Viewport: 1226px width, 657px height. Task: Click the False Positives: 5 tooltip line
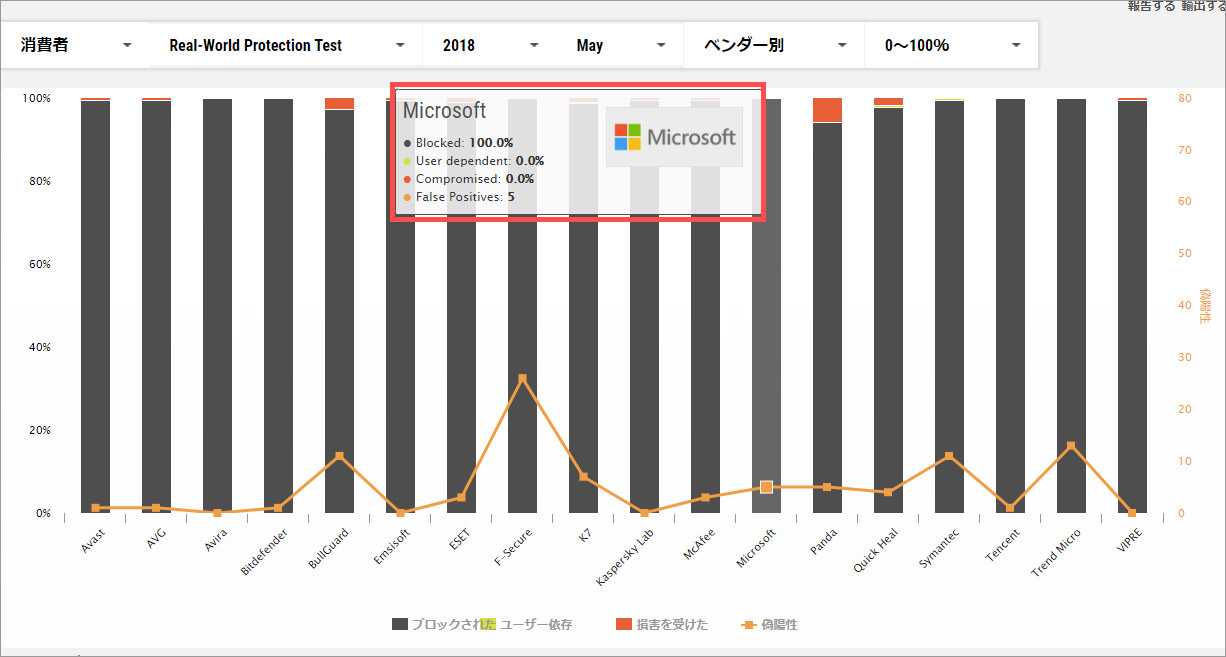click(x=459, y=197)
